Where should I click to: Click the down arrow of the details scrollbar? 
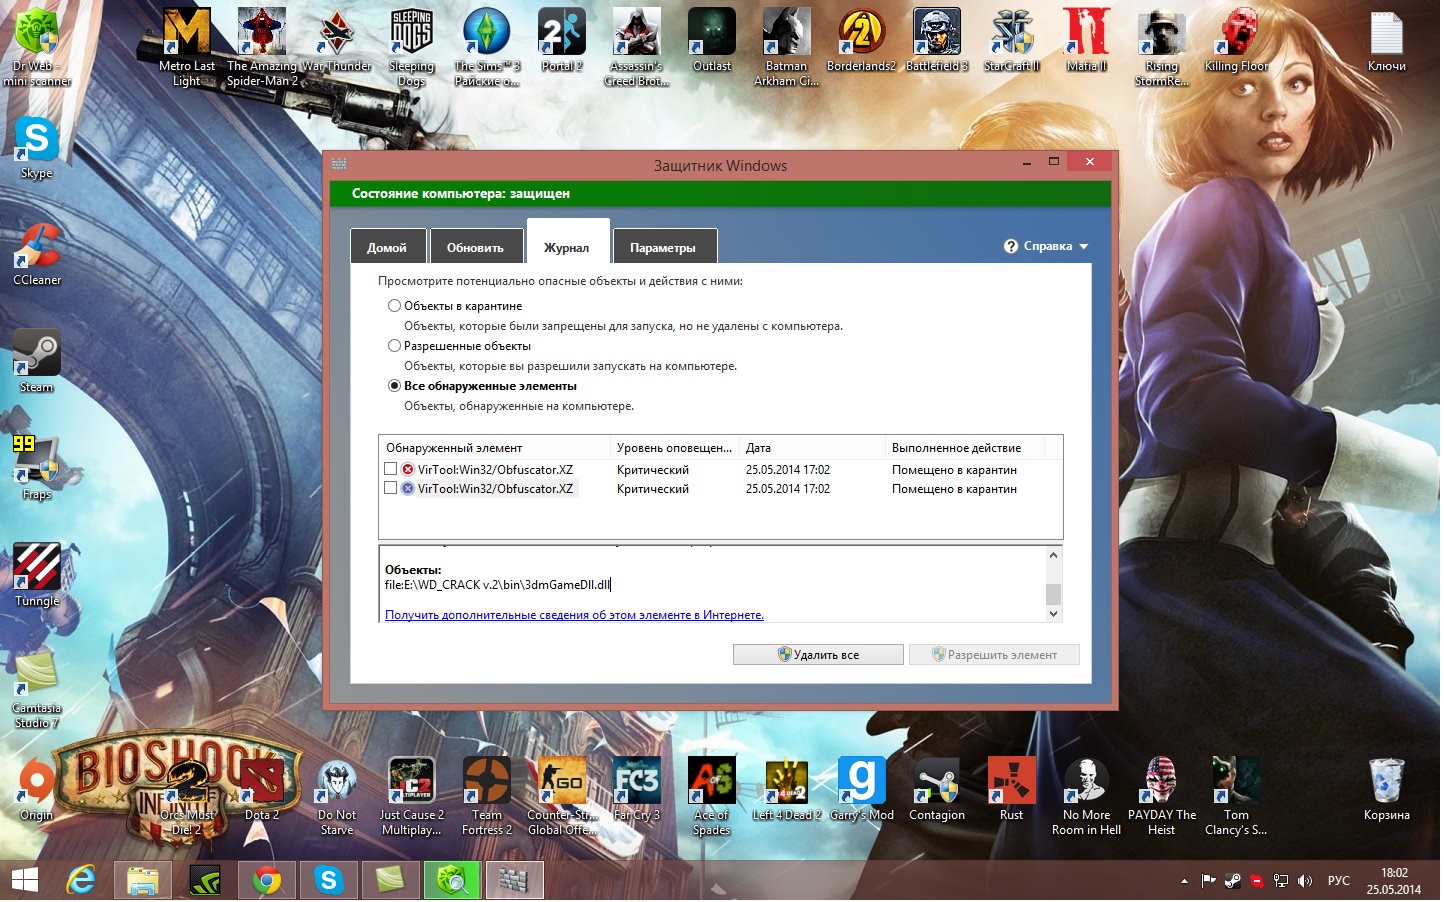click(x=1053, y=615)
